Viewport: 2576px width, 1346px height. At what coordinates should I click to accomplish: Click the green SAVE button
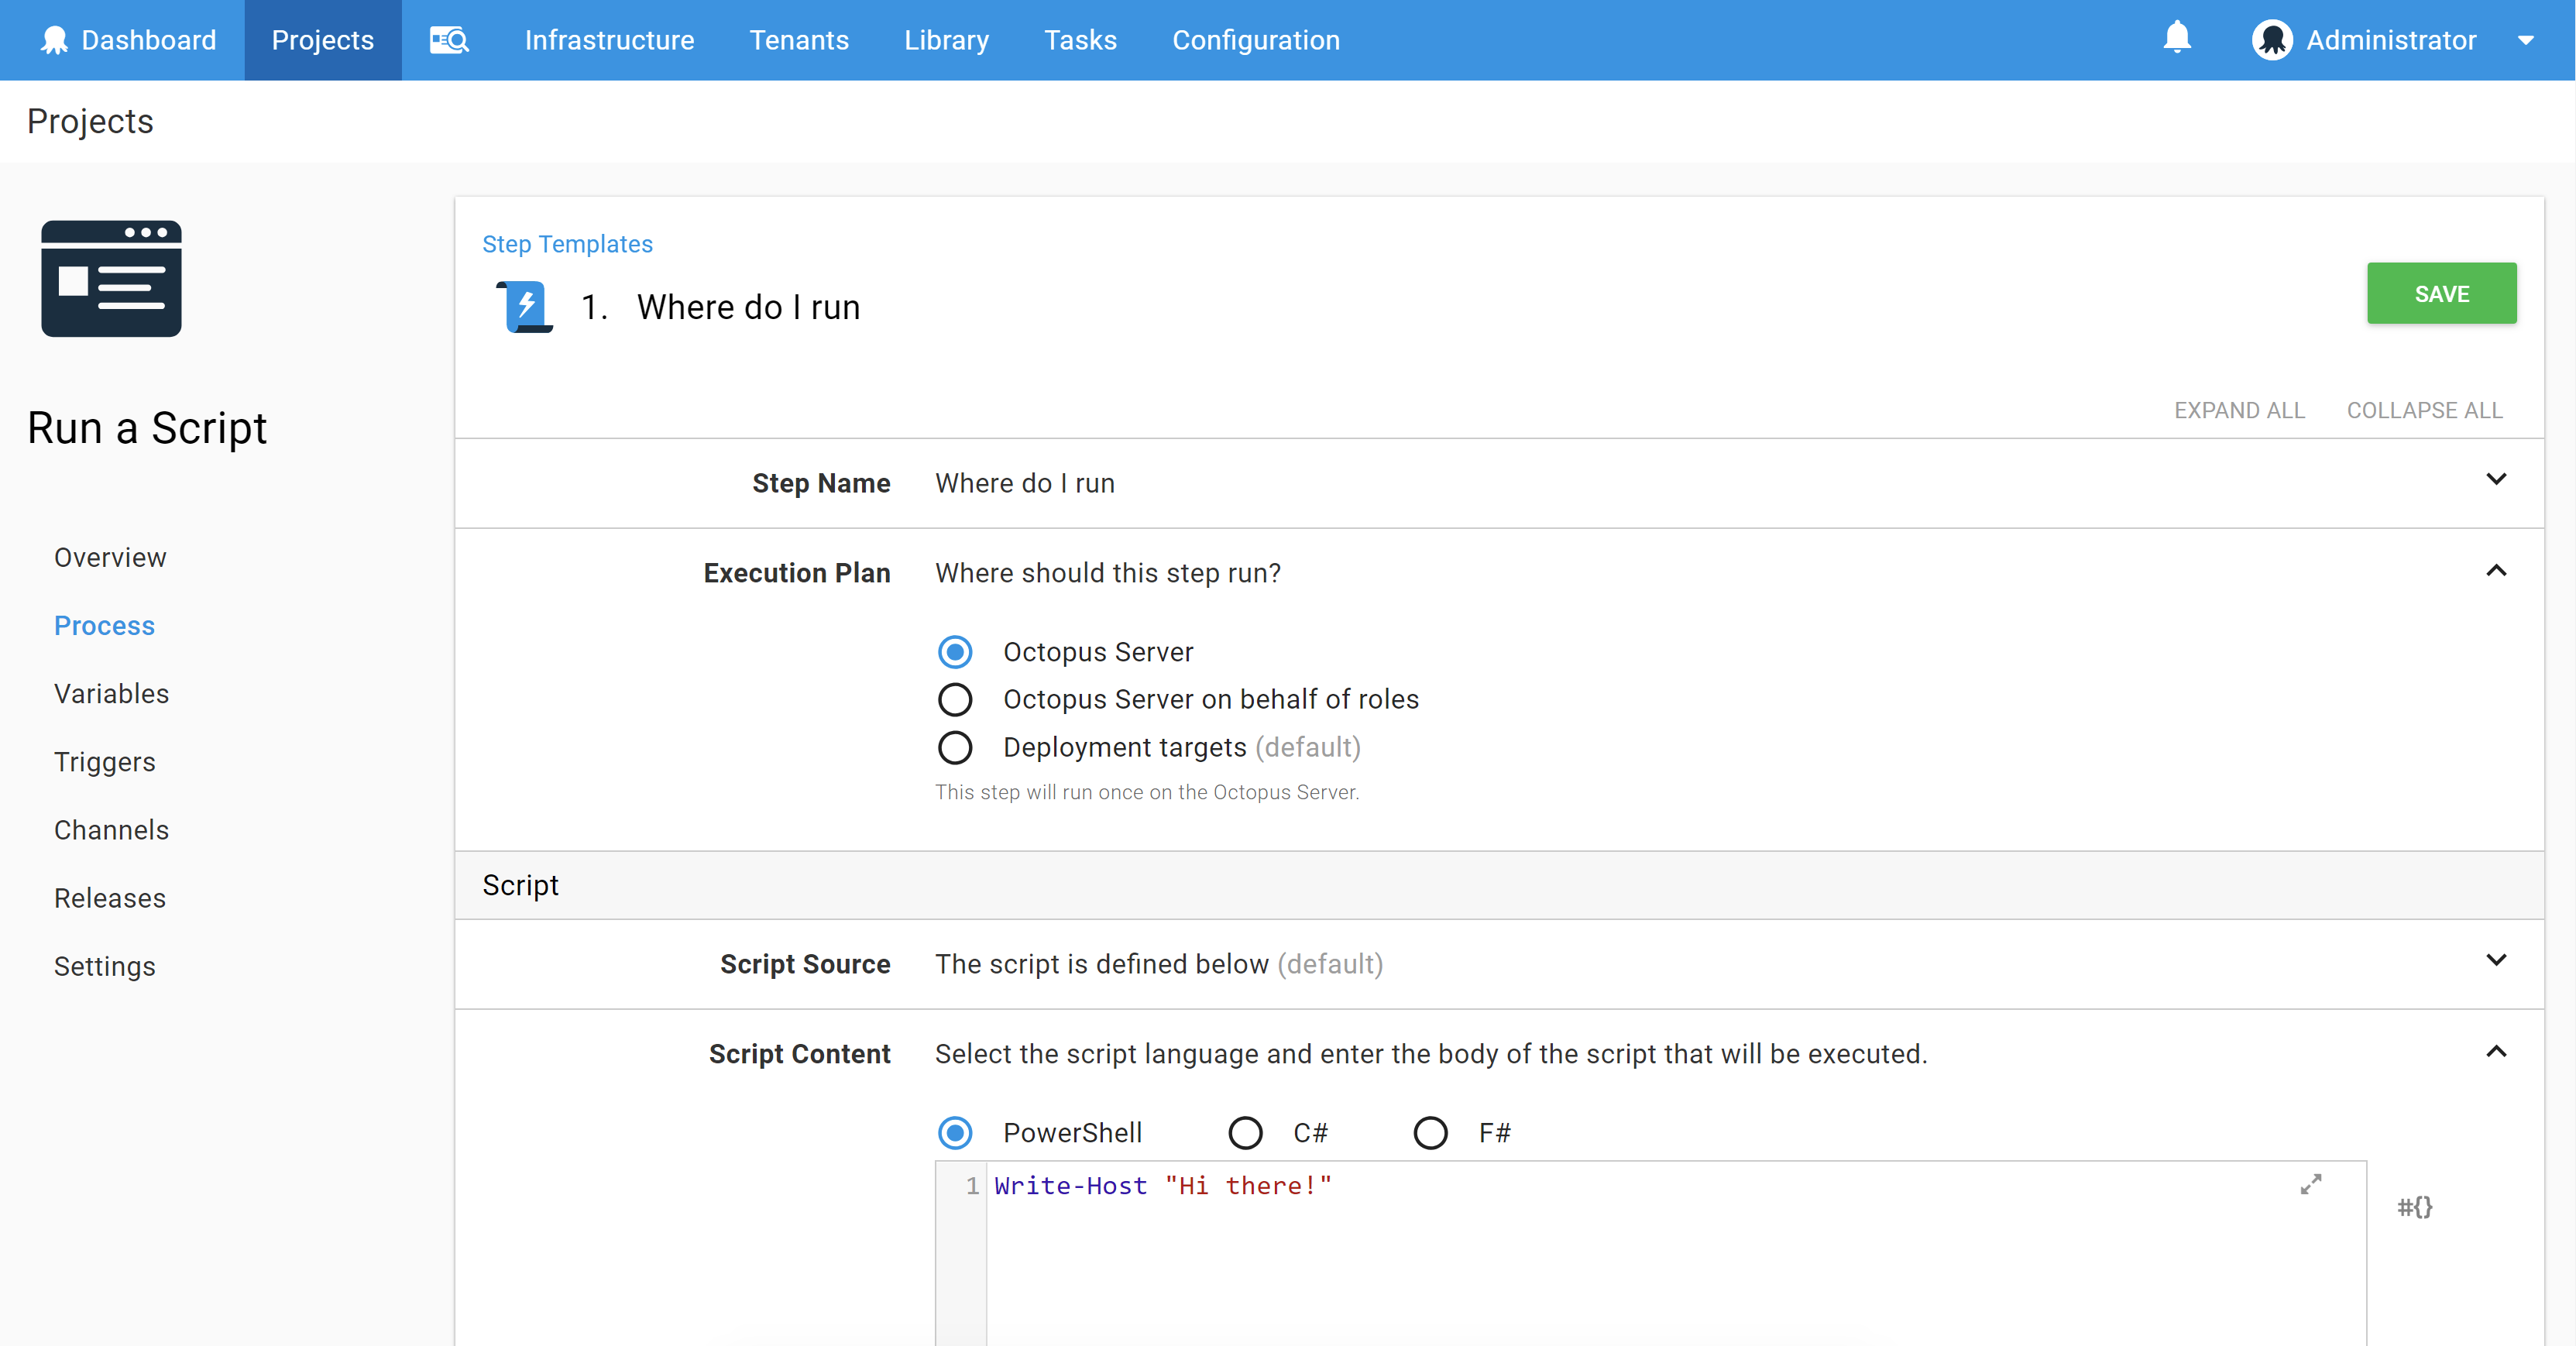click(2440, 293)
